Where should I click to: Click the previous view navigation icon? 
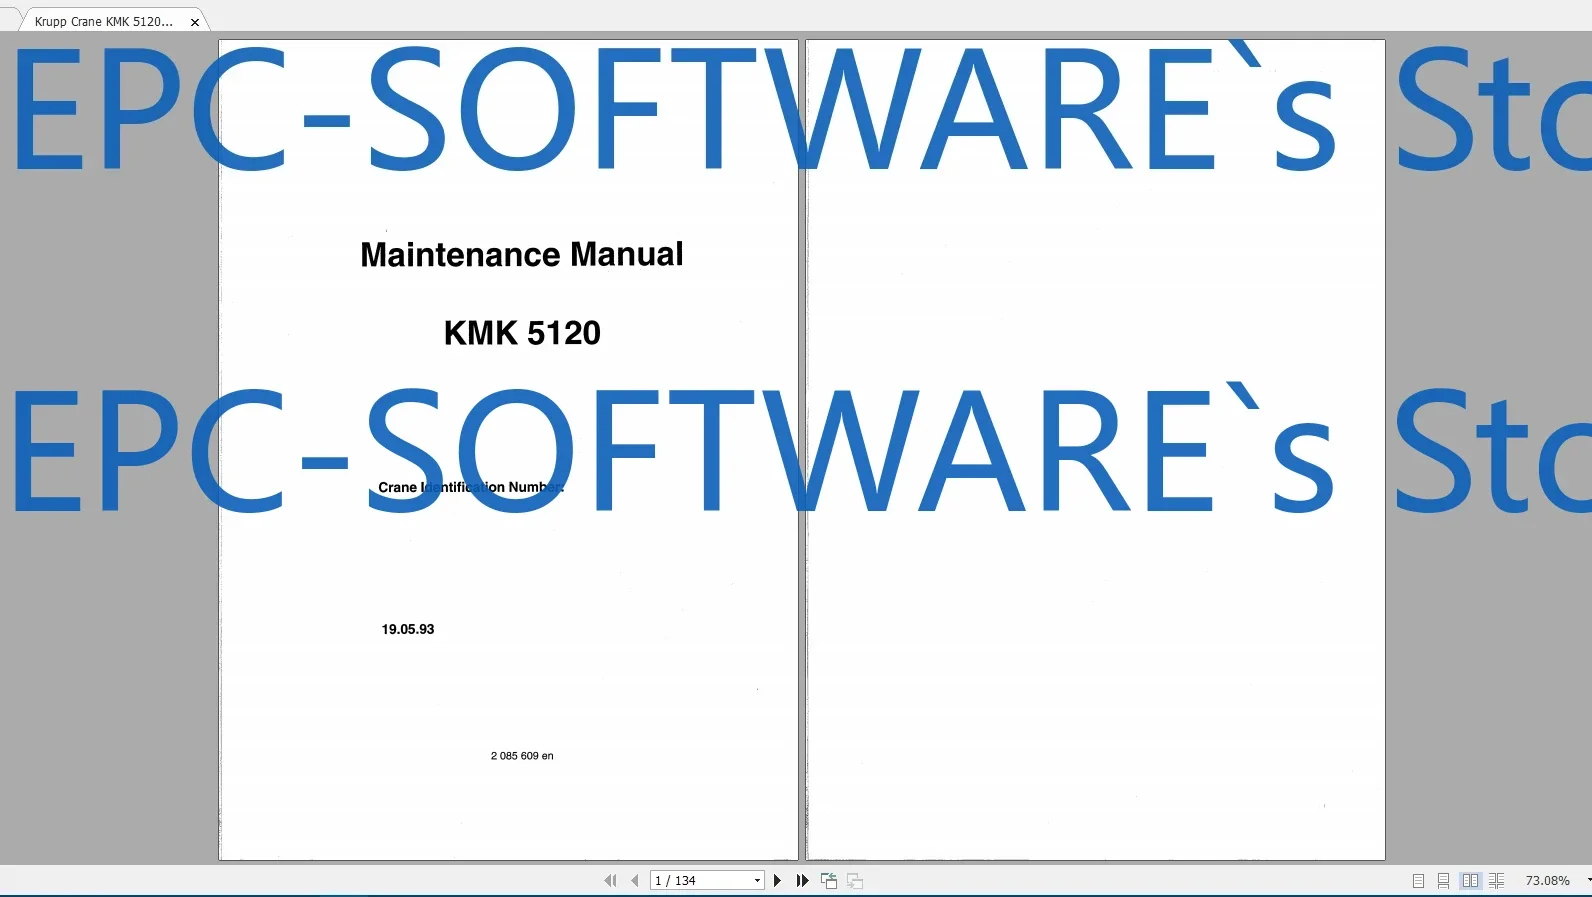[829, 881]
